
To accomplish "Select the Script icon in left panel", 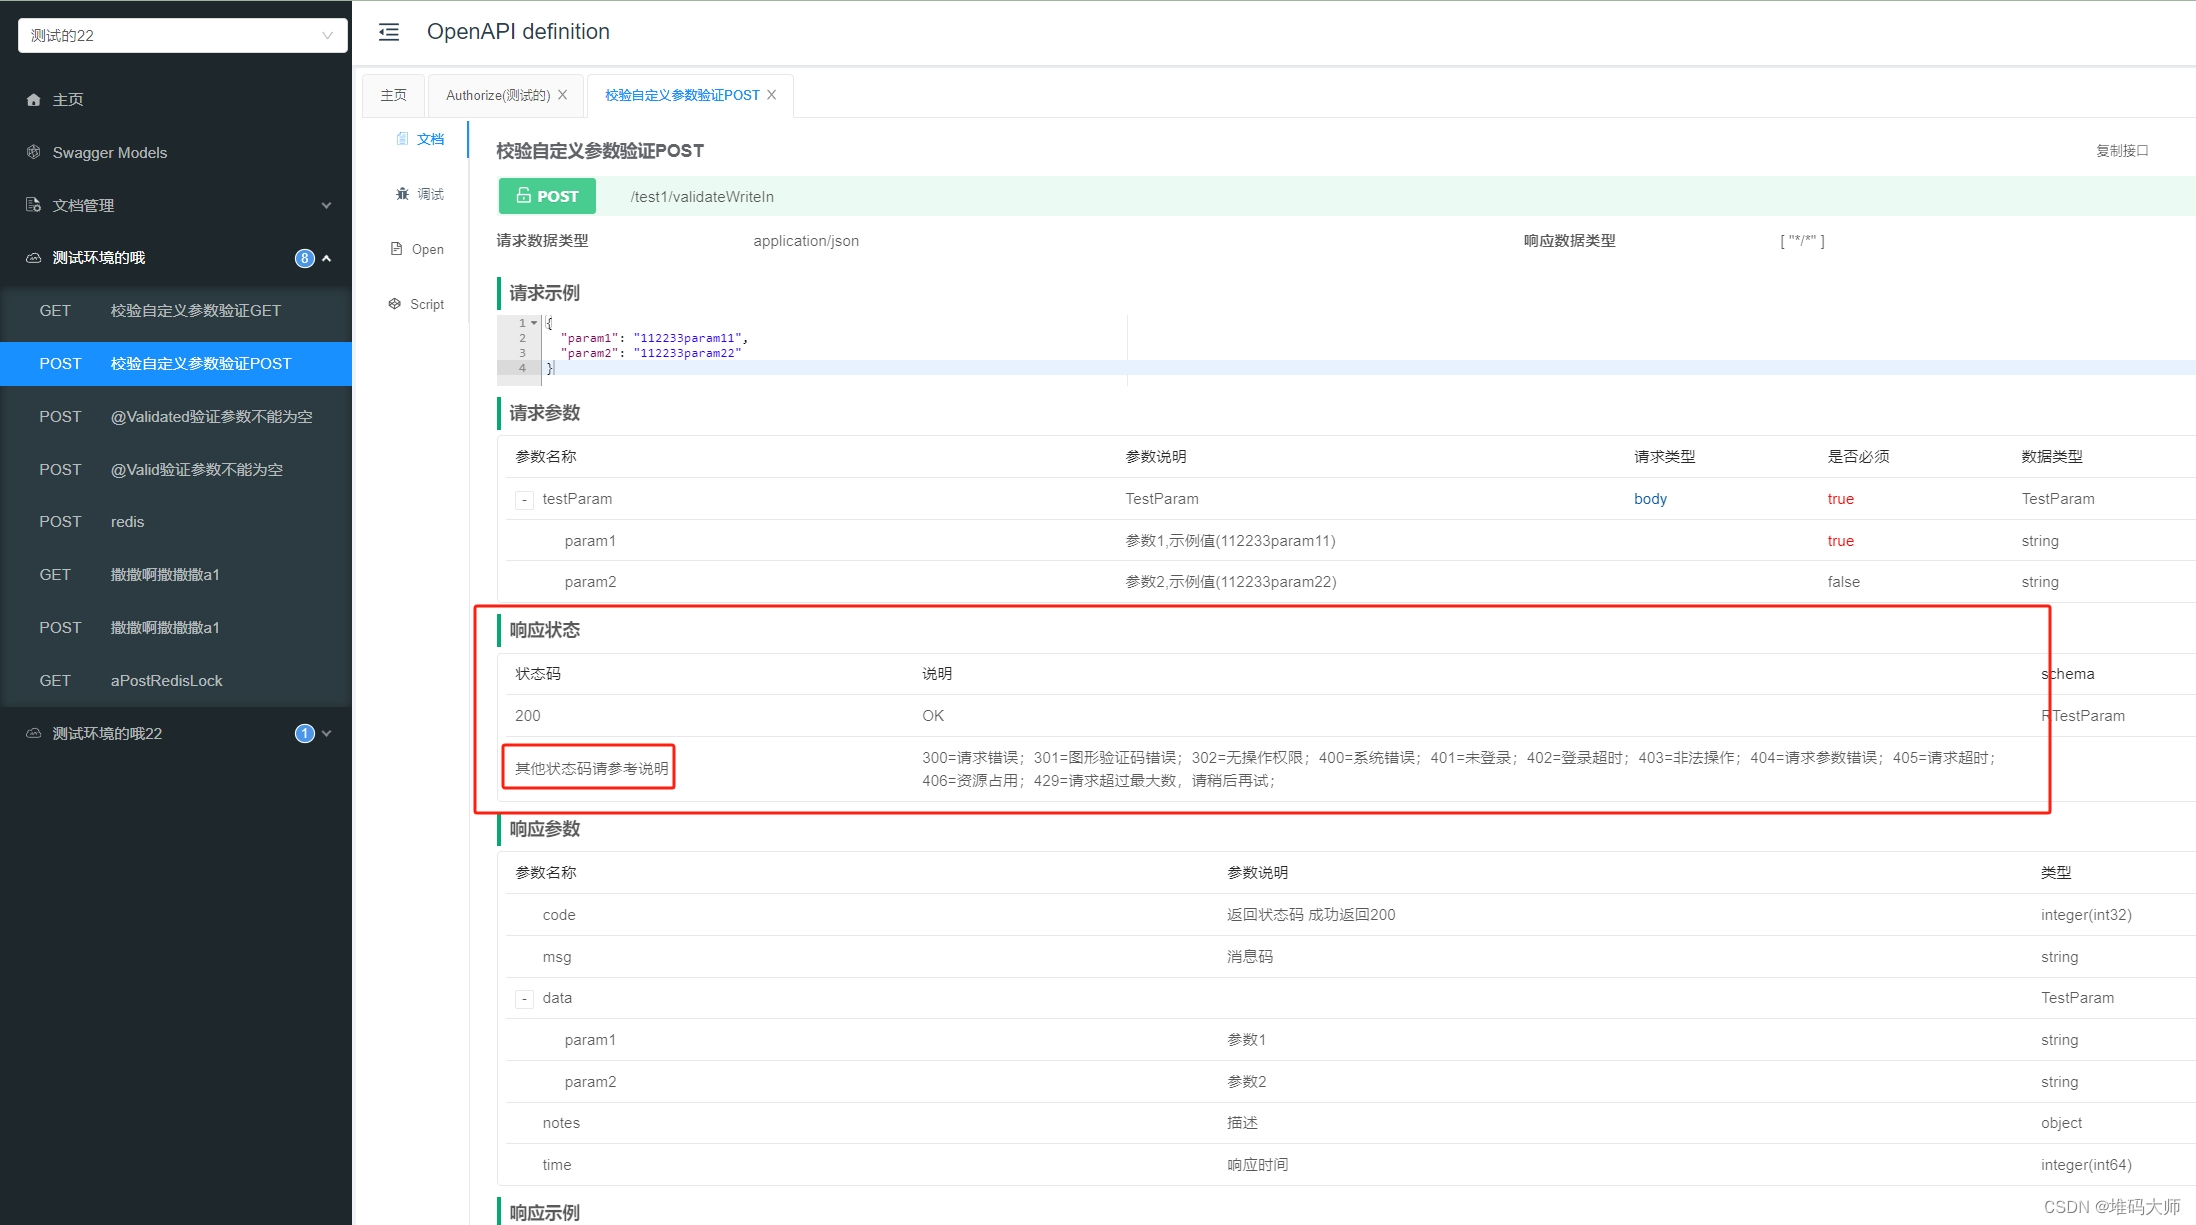I will (394, 303).
